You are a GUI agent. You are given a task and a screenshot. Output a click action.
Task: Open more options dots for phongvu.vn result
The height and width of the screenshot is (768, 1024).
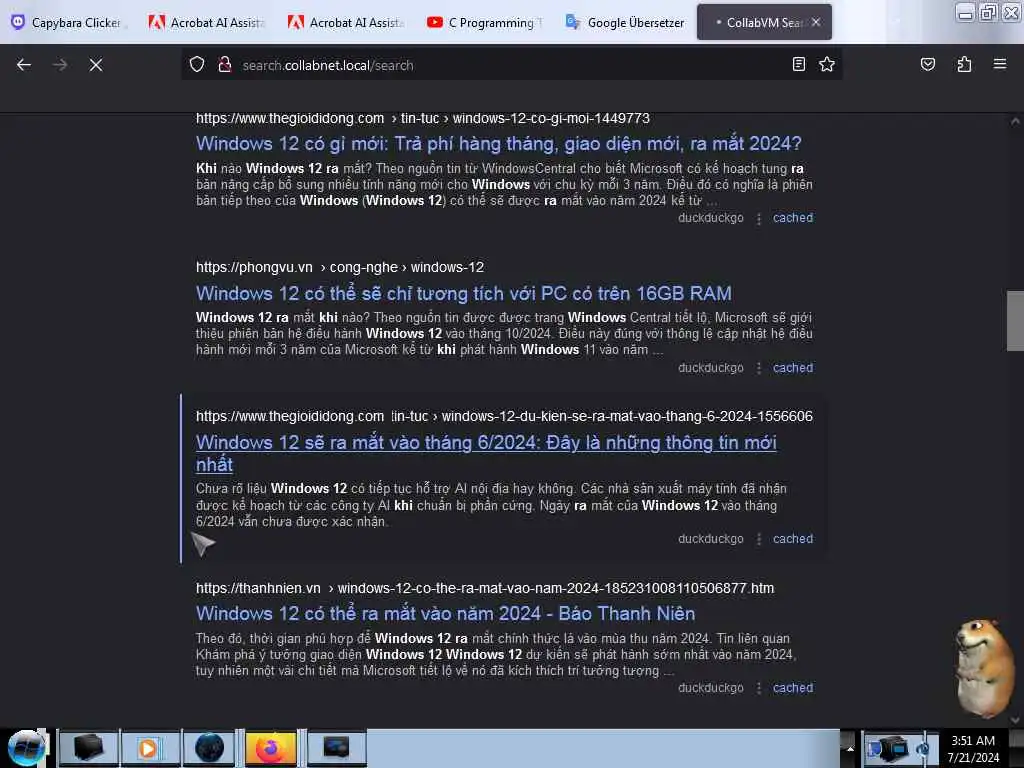pos(758,368)
